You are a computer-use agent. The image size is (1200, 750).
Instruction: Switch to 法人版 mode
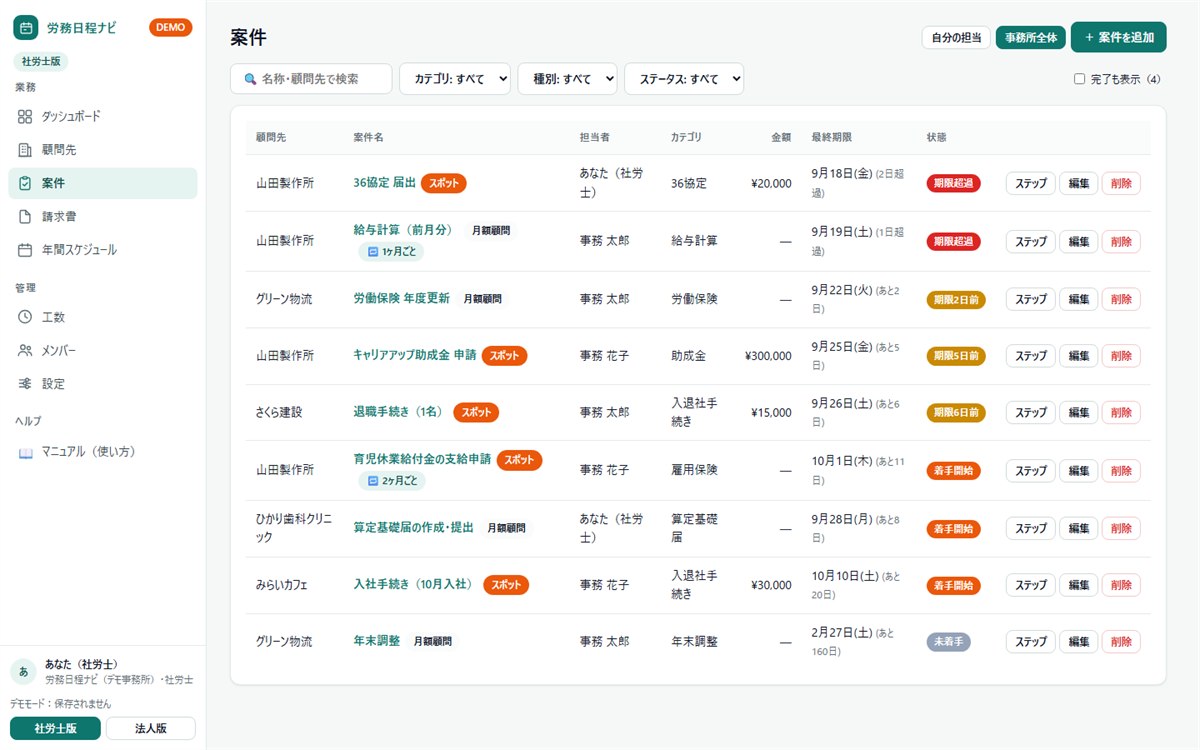click(151, 728)
